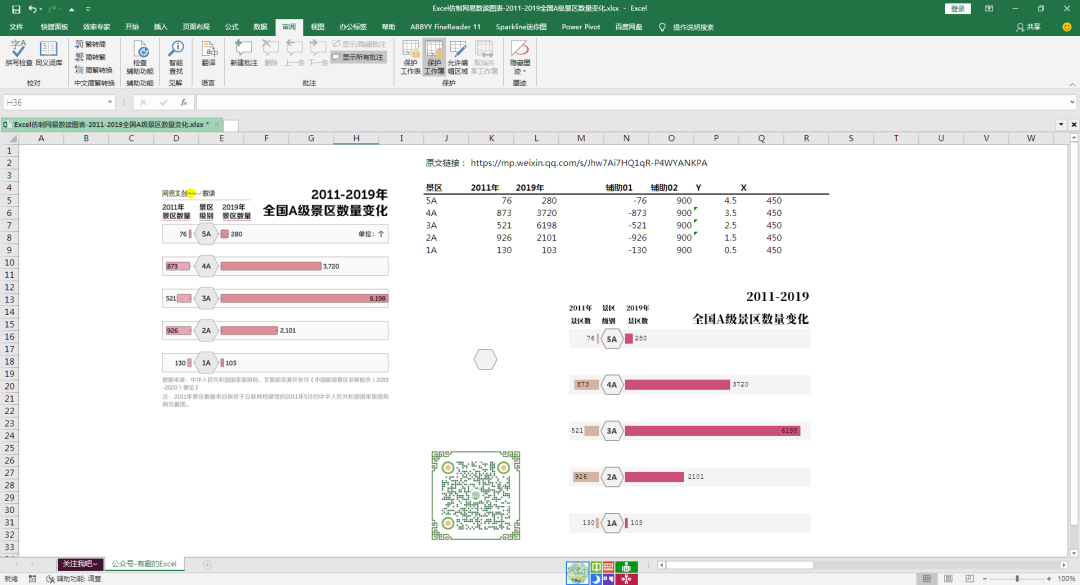Click the Tell Me search box (操作说明搜索)
This screenshot has width=1080, height=585.
pyautogui.click(x=685, y=27)
